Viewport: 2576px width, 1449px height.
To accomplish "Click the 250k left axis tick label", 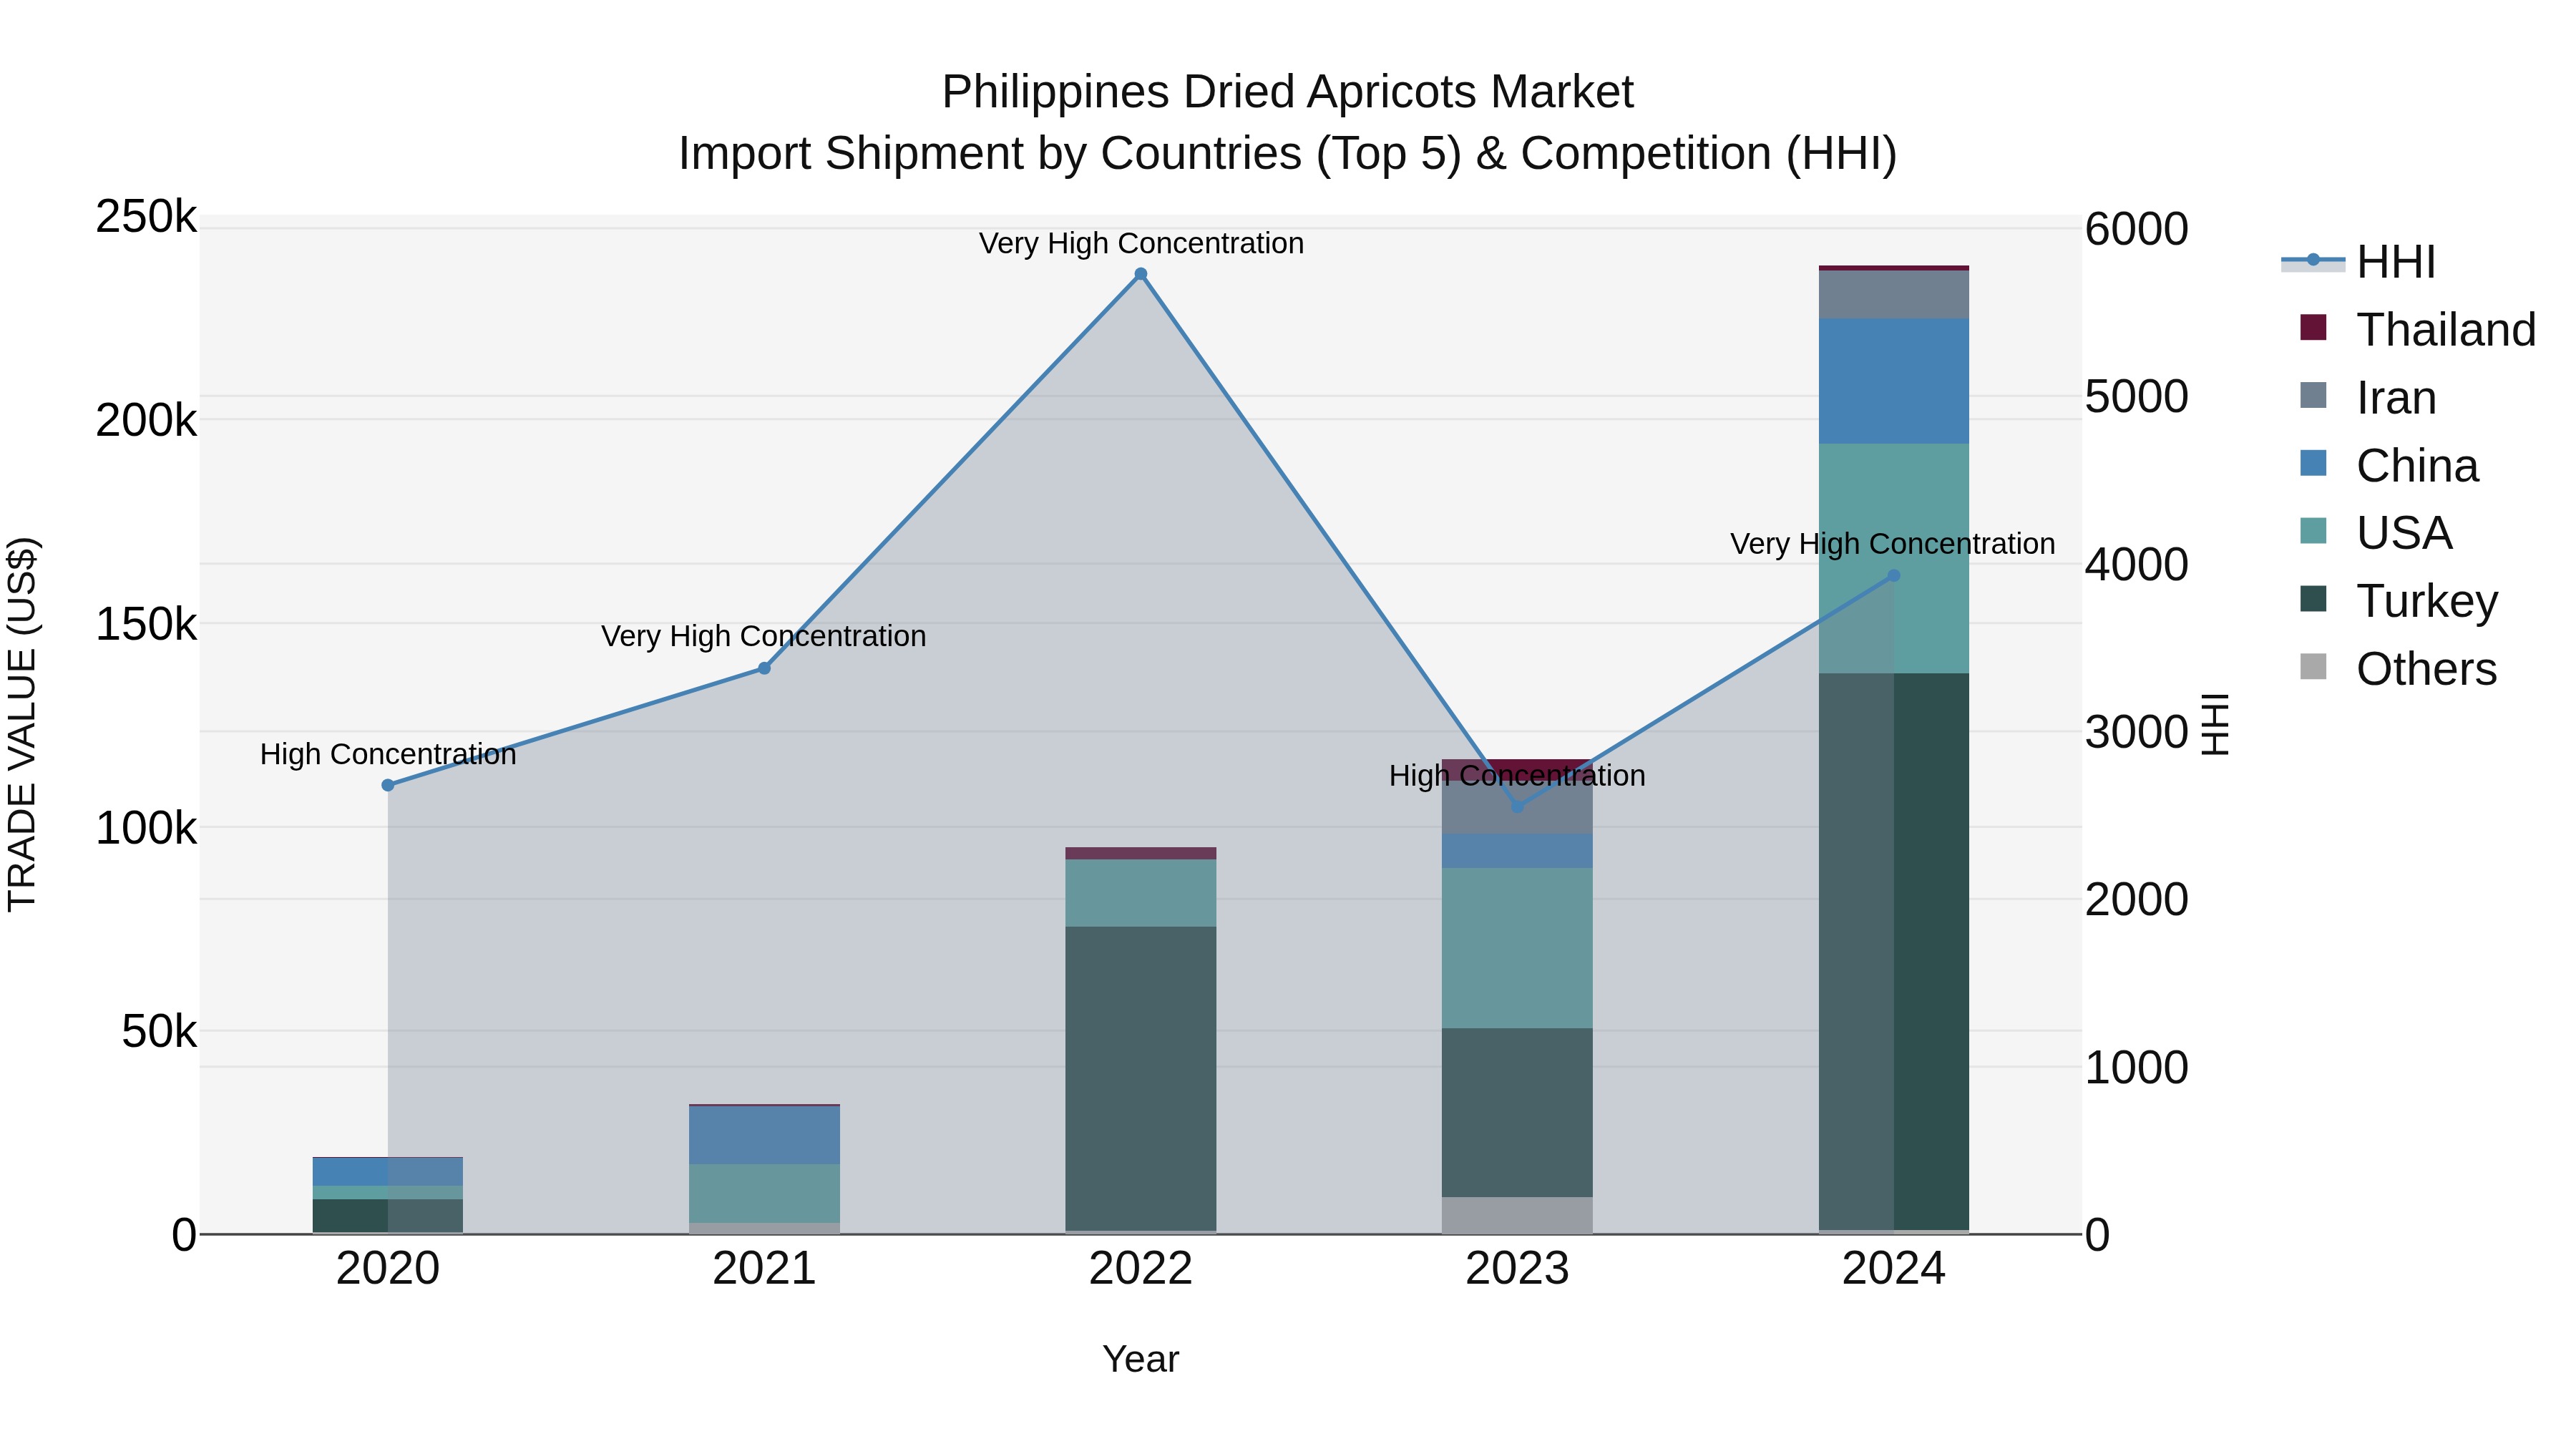I will click(146, 217).
